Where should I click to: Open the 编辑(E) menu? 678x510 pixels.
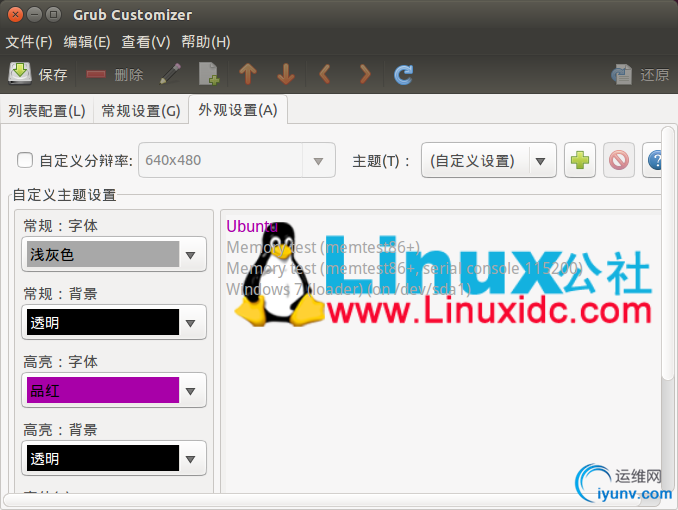click(x=87, y=42)
